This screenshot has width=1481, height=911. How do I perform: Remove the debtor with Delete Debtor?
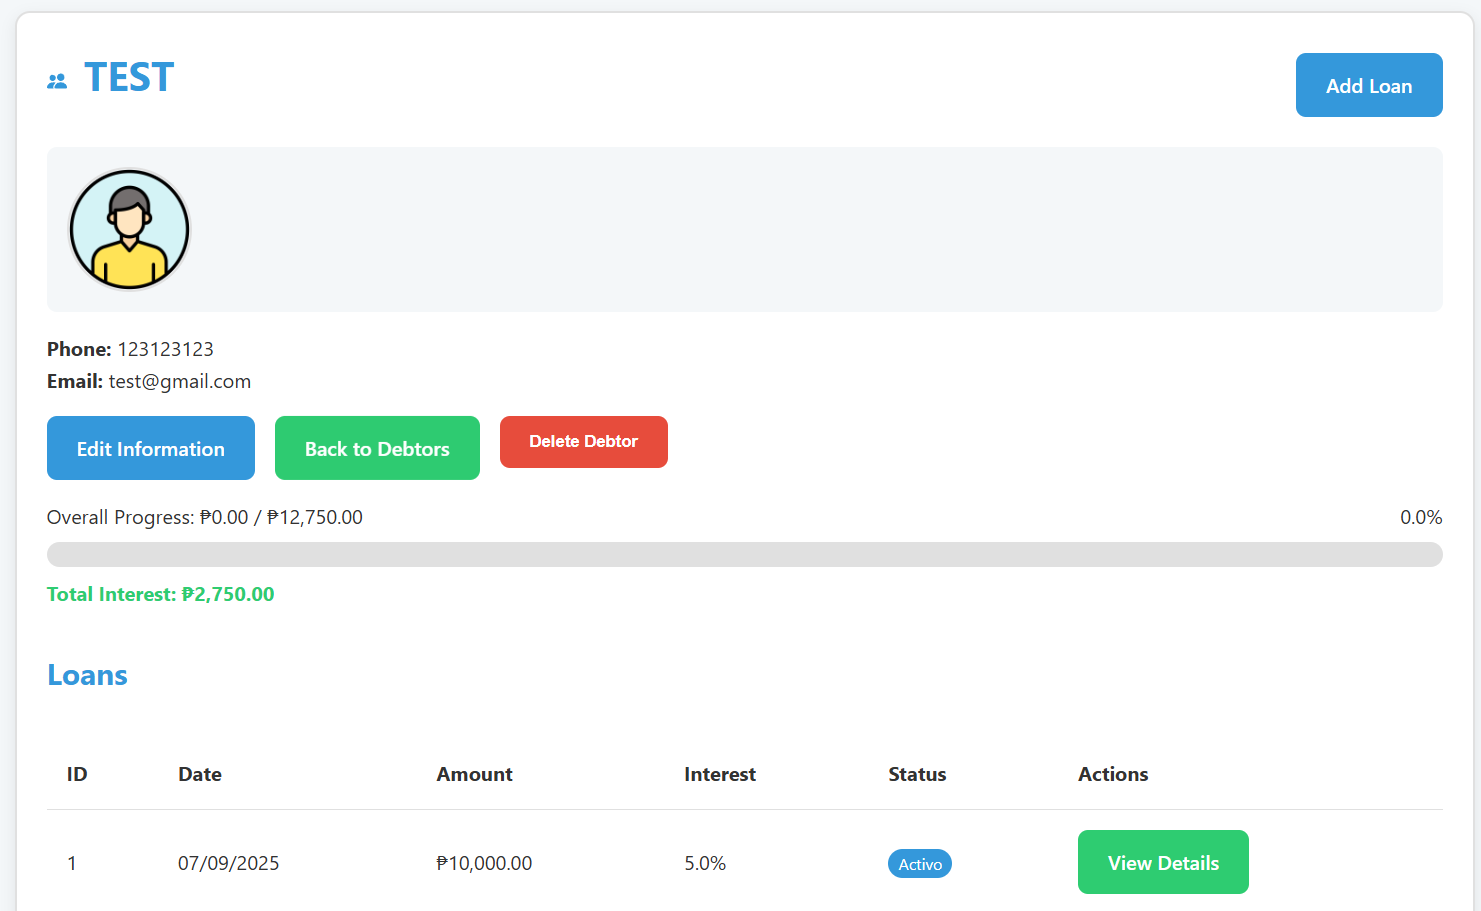point(584,442)
